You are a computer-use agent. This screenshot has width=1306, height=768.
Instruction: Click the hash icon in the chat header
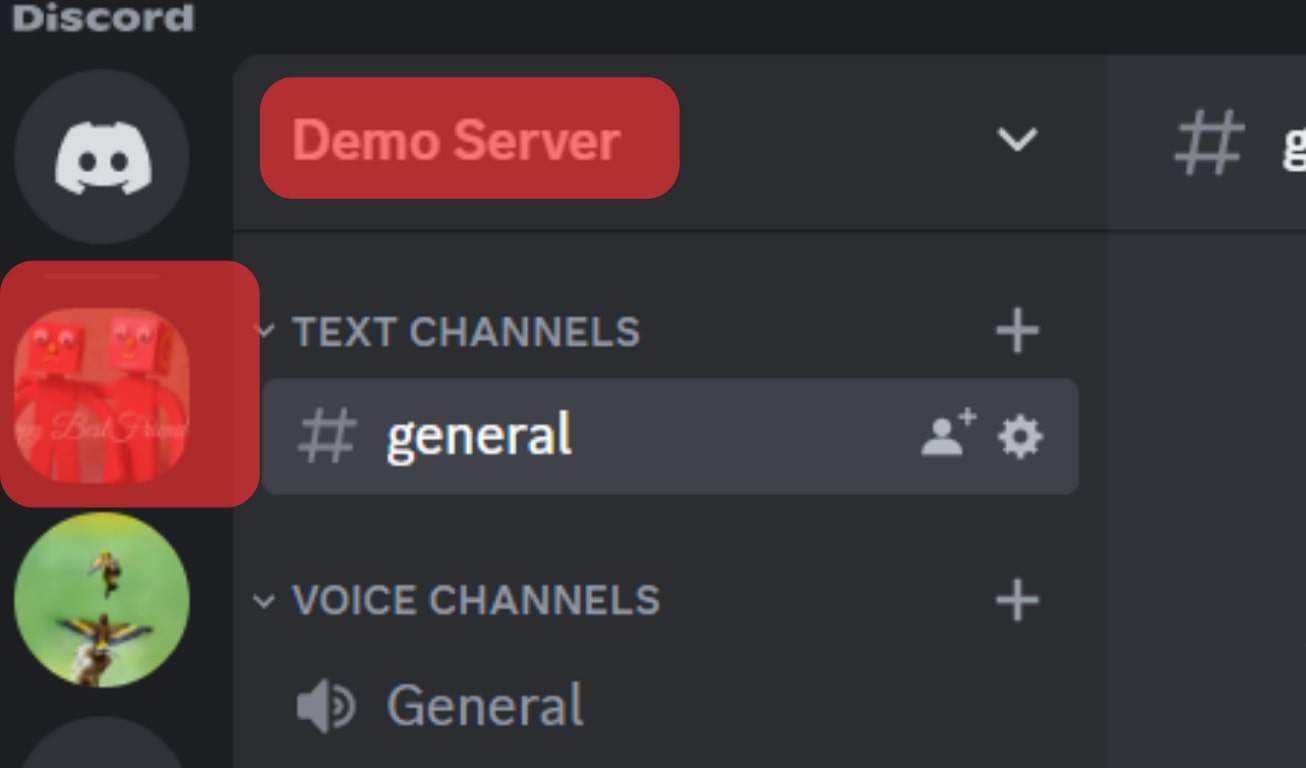tap(1210, 143)
